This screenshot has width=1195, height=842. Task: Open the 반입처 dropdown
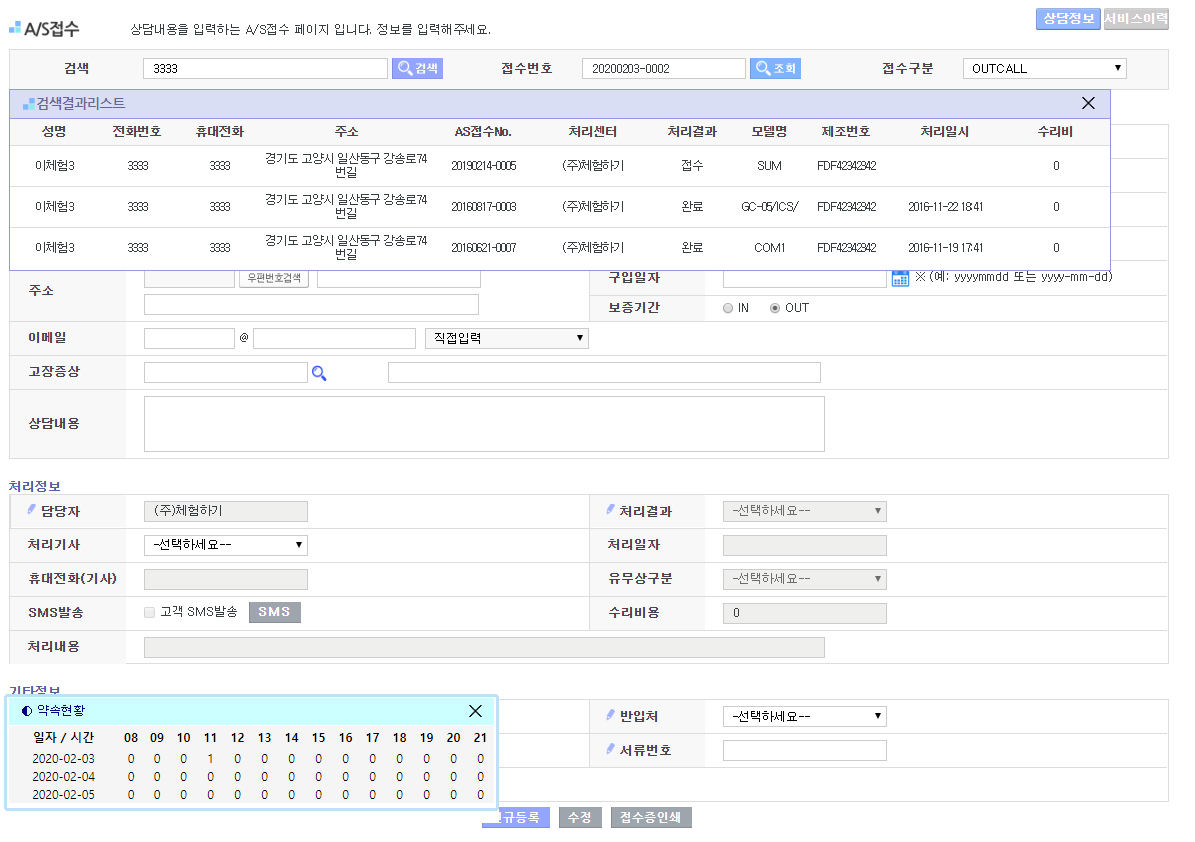point(804,716)
